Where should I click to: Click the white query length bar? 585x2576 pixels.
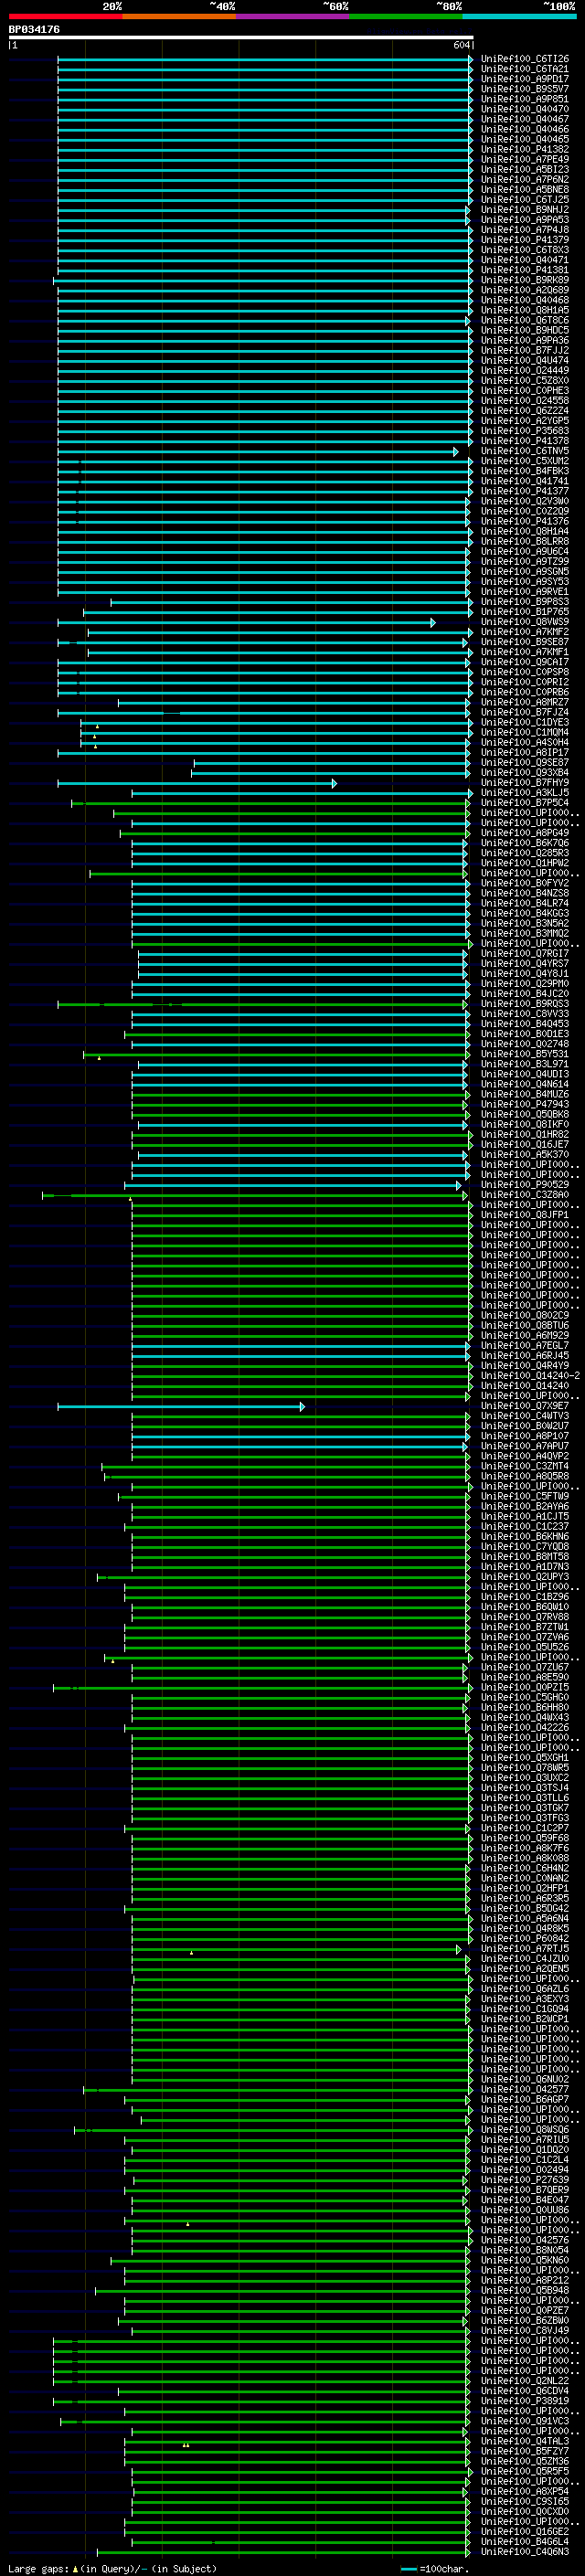pyautogui.click(x=241, y=38)
